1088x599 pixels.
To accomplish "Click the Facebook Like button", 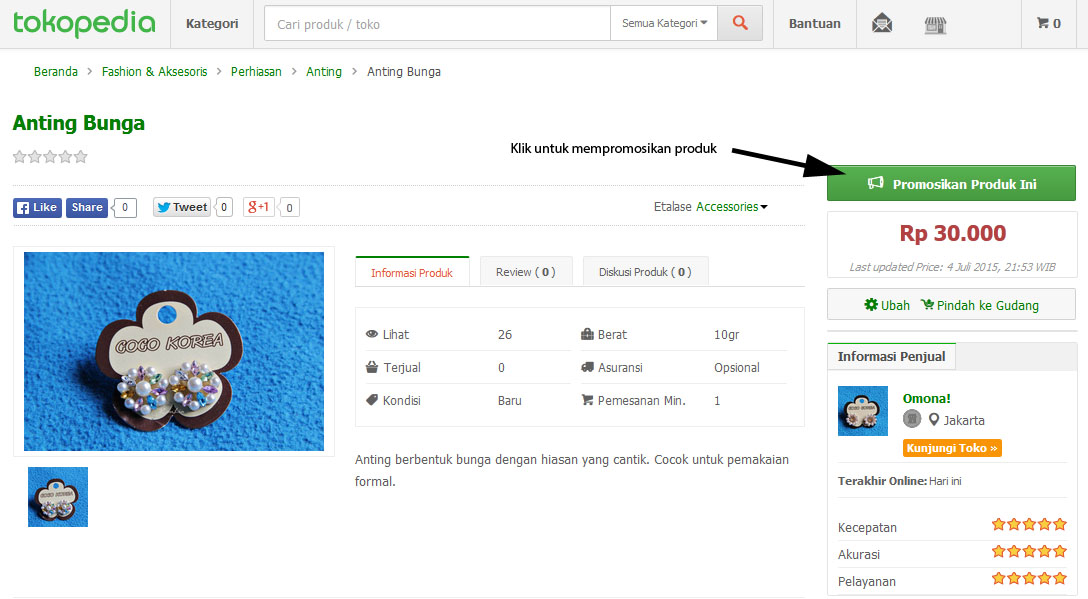I will 37,208.
